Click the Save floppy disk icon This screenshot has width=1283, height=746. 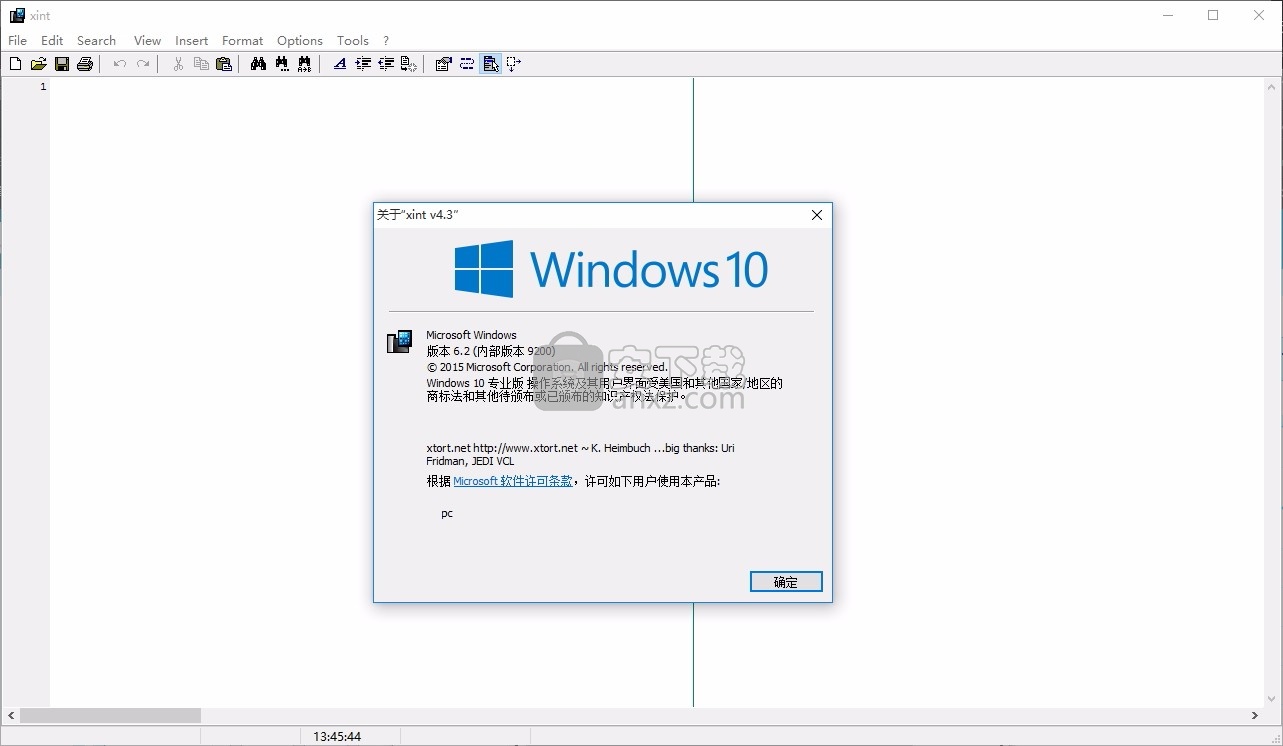(x=62, y=64)
